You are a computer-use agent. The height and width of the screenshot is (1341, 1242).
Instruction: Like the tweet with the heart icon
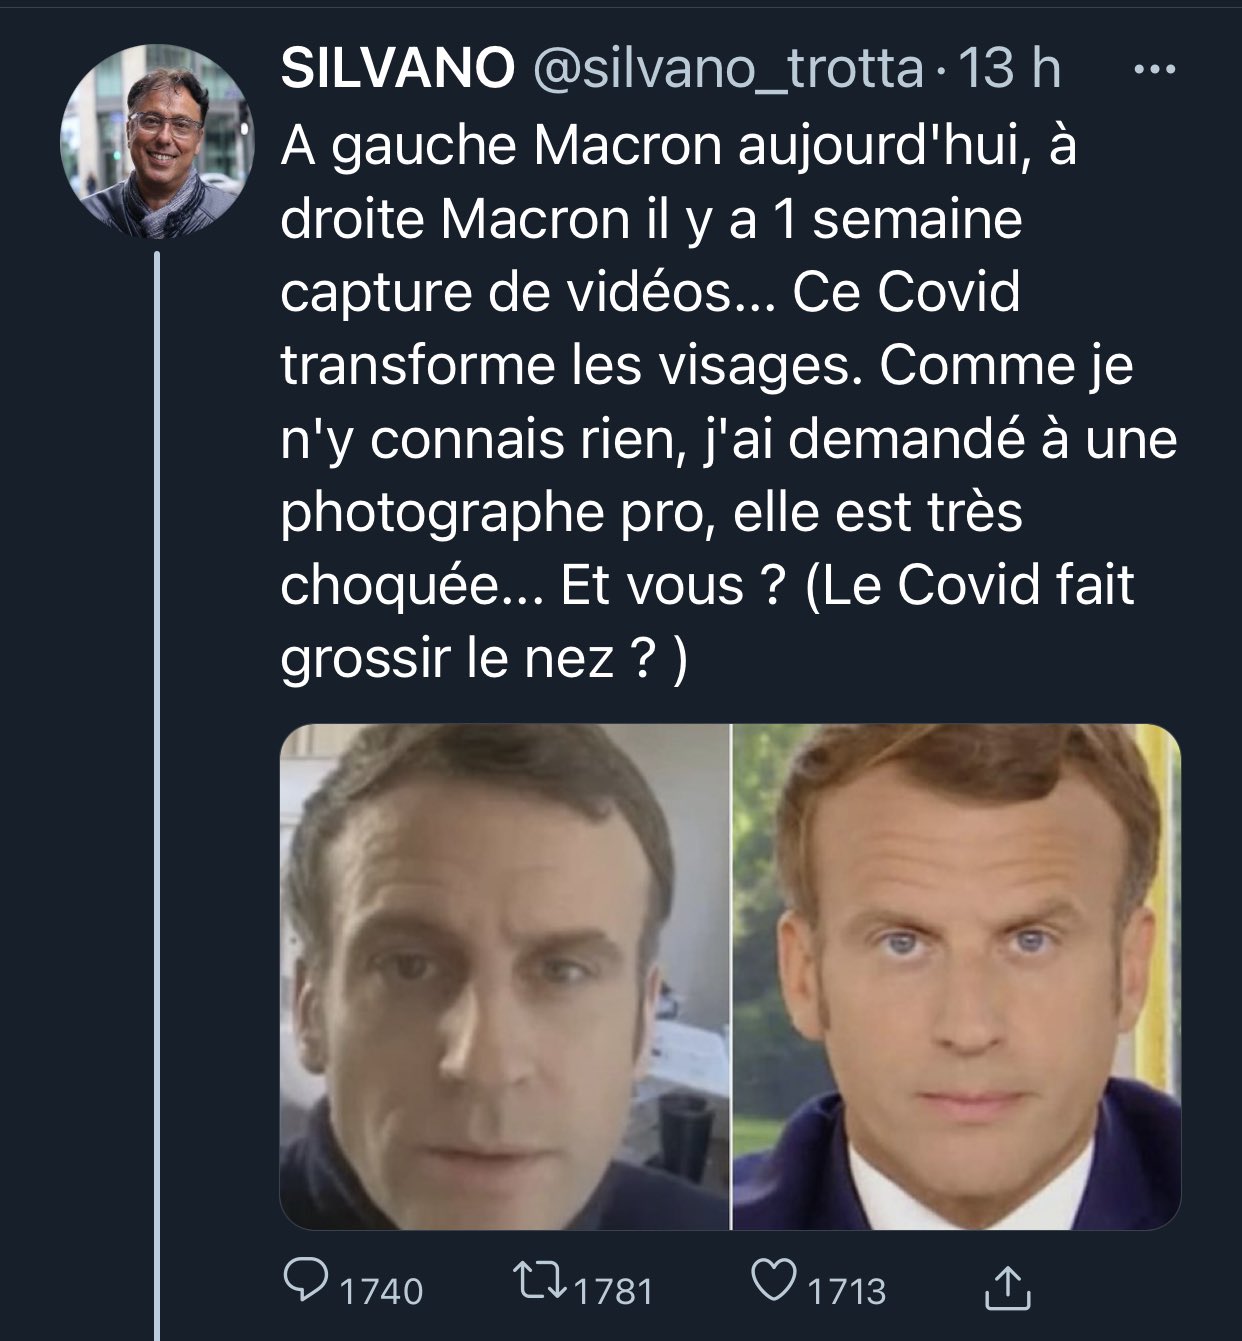tap(774, 1283)
